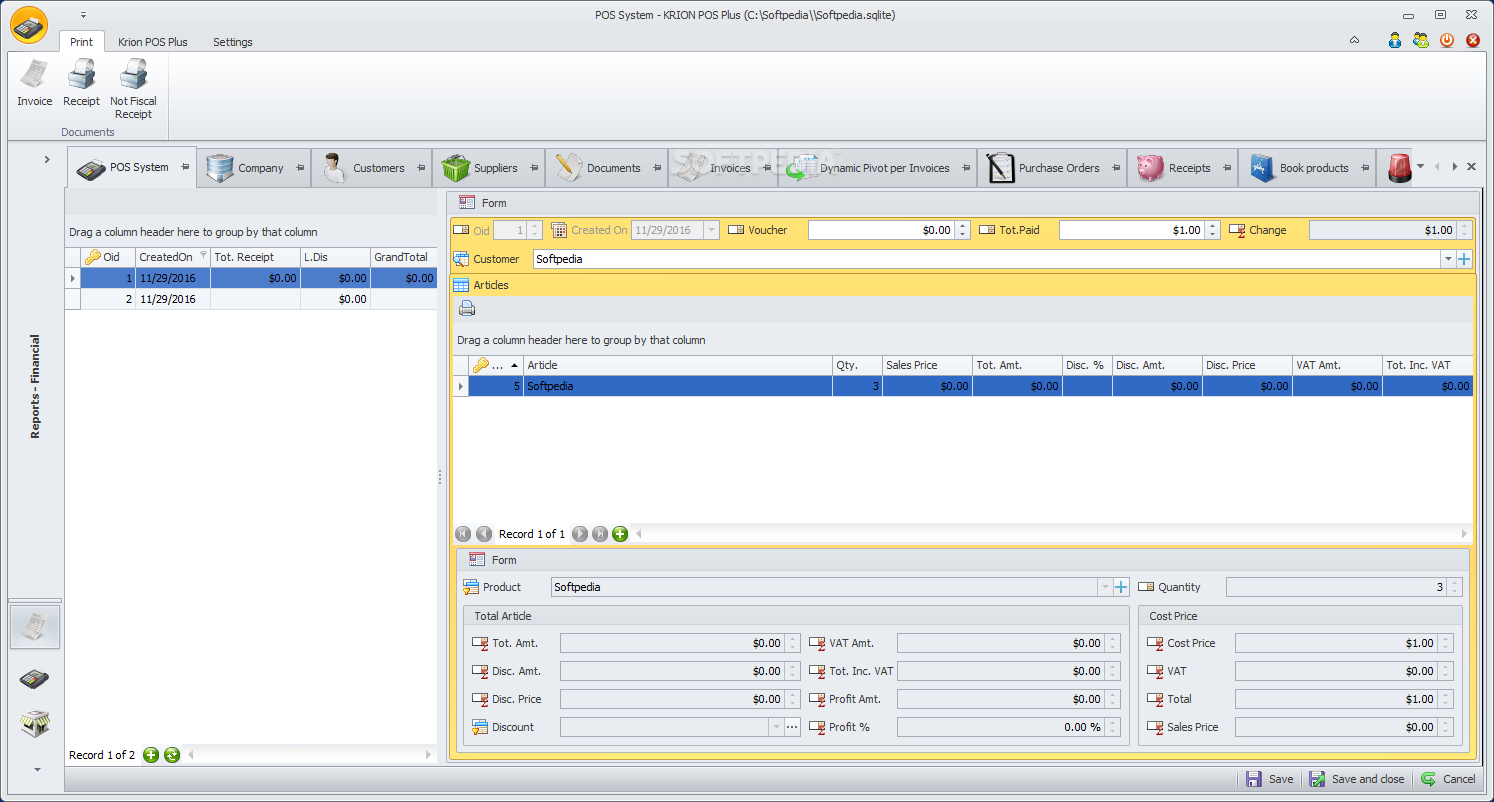Sort by the GrandTotal column header
Image resolution: width=1494 pixels, height=802 pixels.
[x=403, y=257]
